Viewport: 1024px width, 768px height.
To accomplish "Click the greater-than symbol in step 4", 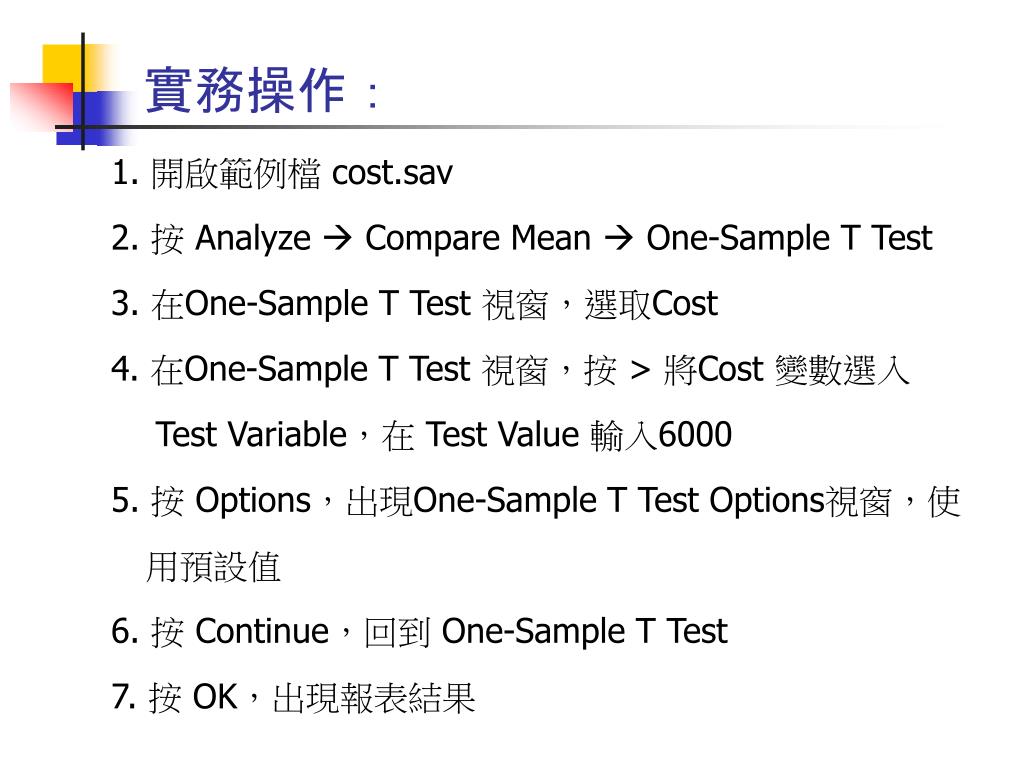I will (640, 370).
